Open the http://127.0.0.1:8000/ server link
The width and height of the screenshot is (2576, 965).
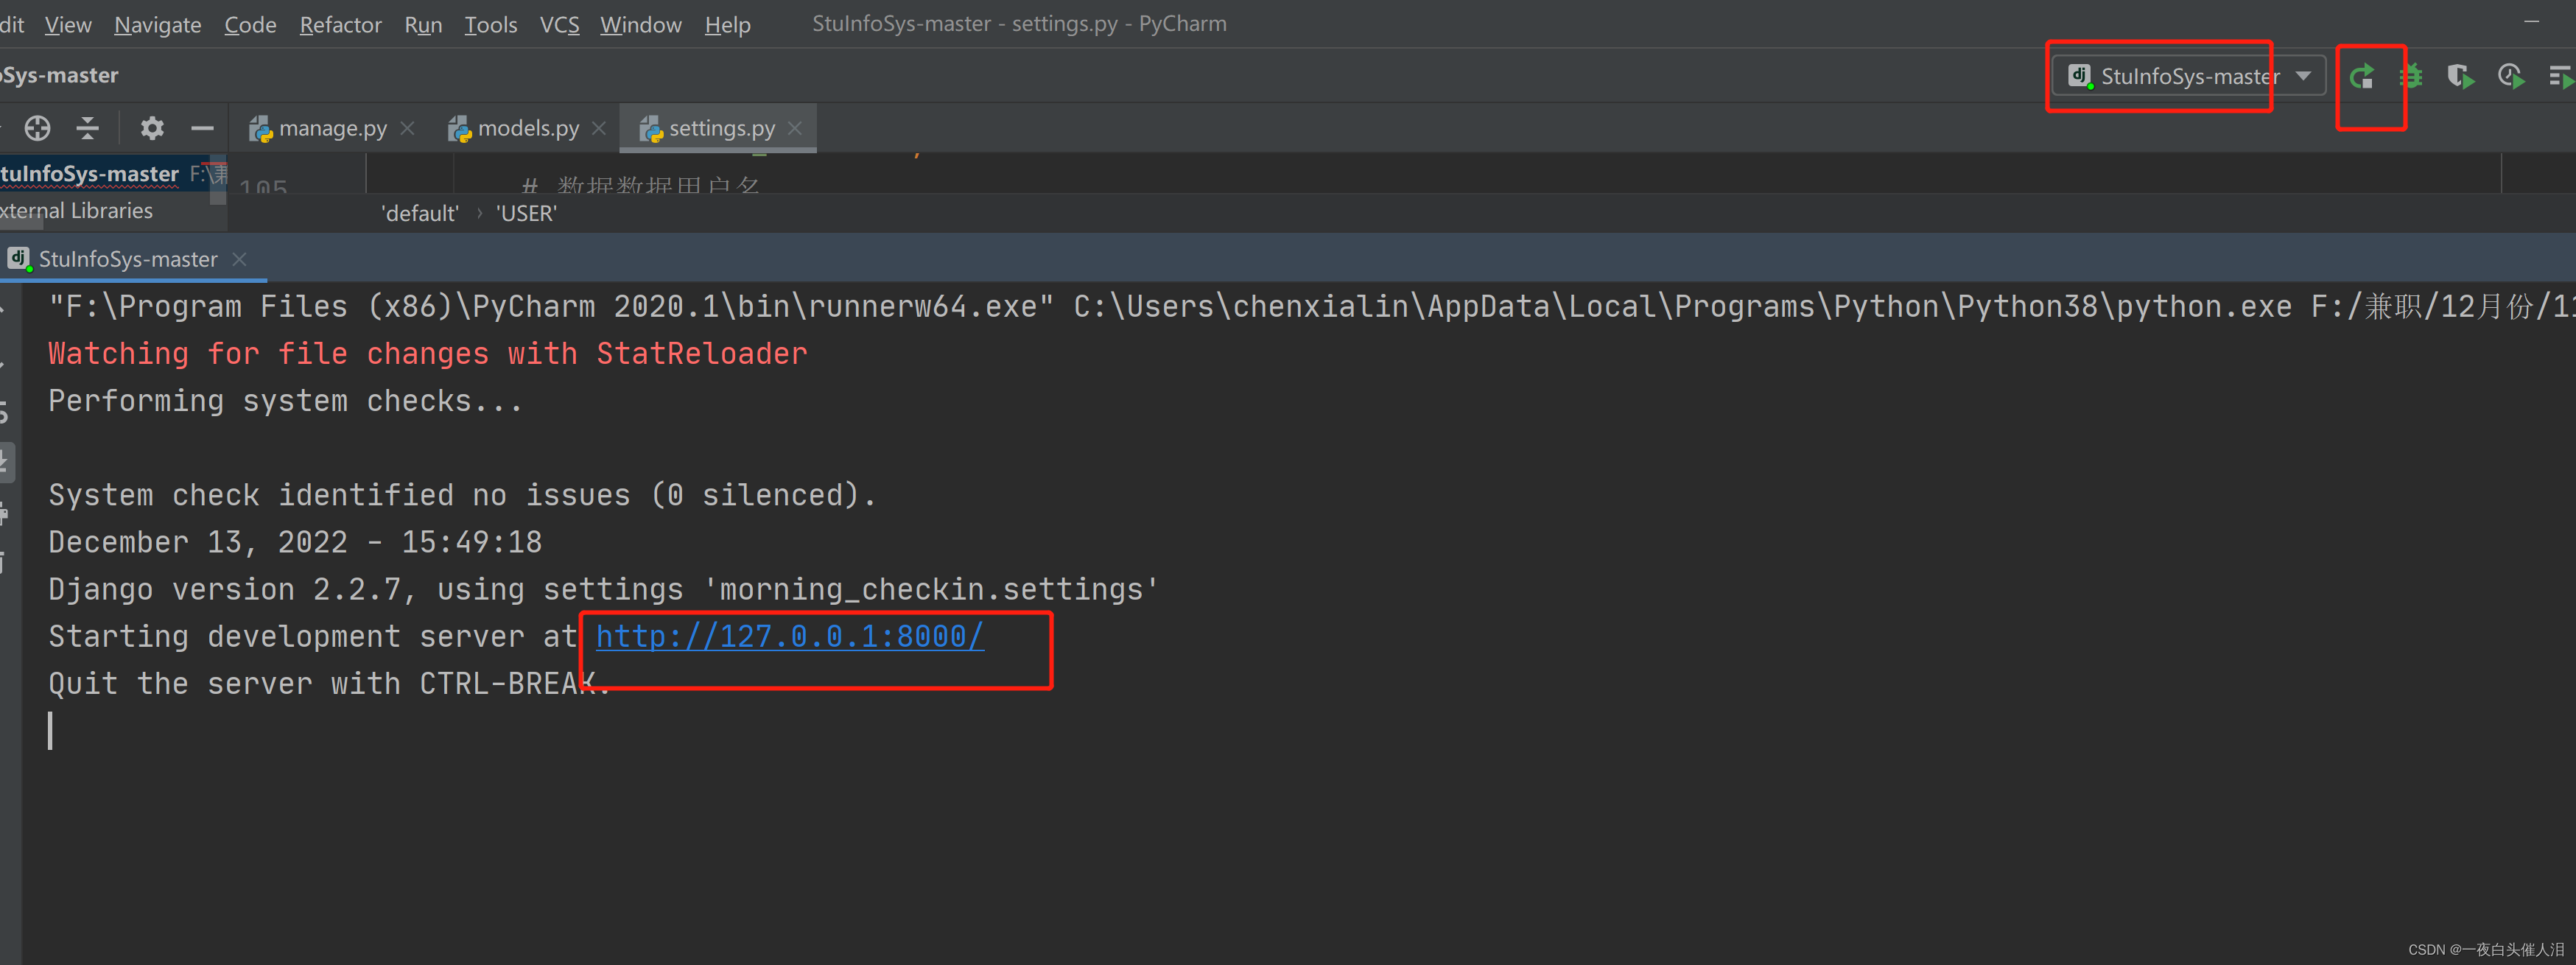click(x=790, y=636)
